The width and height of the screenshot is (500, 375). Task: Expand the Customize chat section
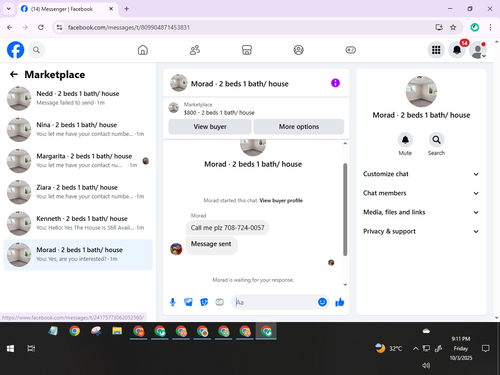(x=421, y=174)
